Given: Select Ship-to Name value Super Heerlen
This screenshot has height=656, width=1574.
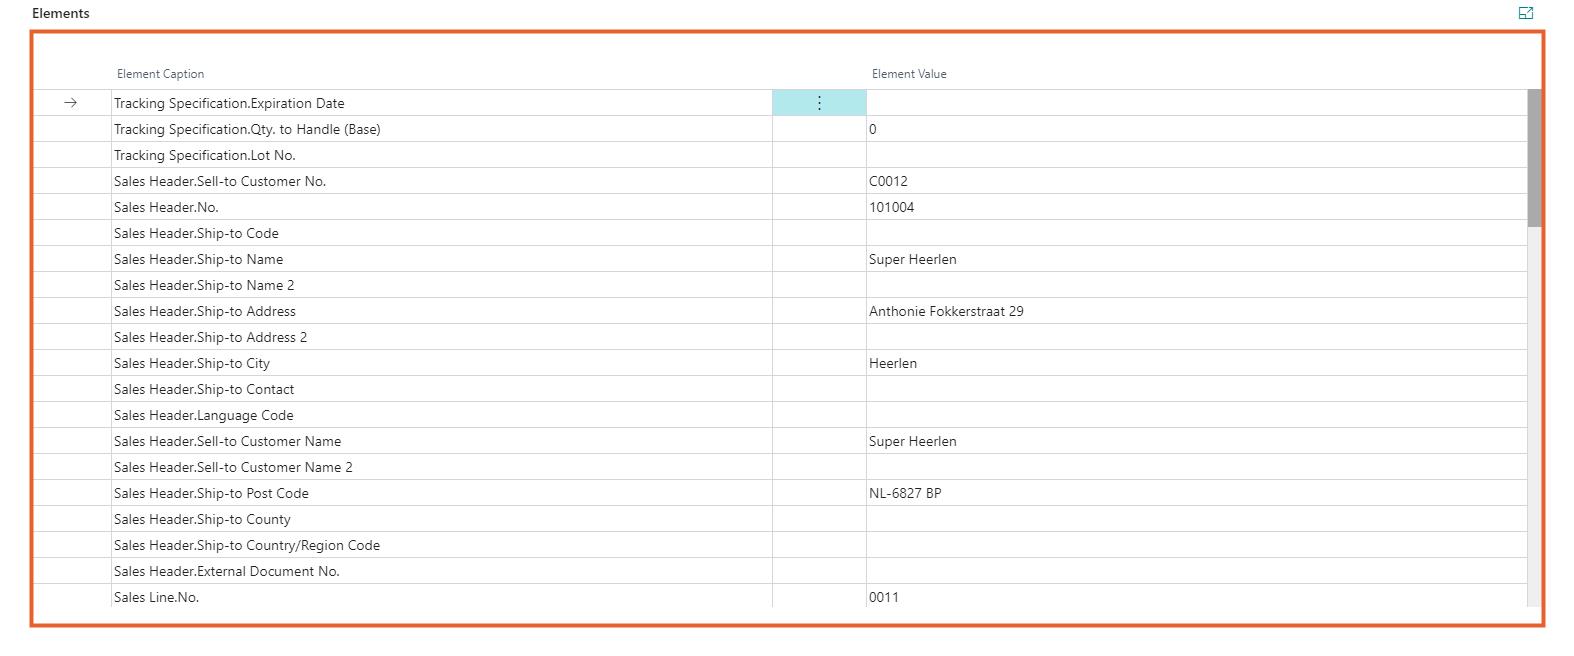Looking at the screenshot, I should (912, 259).
